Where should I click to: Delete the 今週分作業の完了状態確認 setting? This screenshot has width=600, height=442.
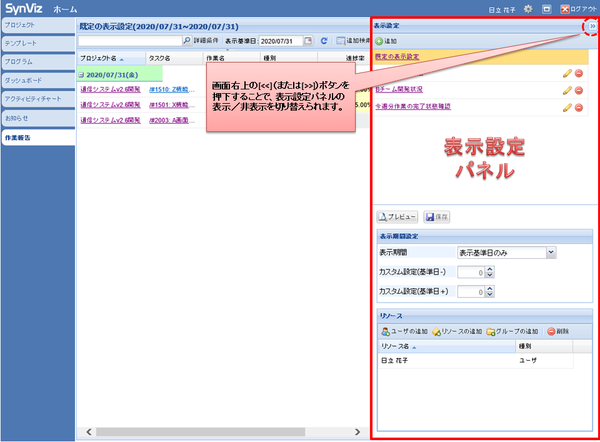click(579, 108)
